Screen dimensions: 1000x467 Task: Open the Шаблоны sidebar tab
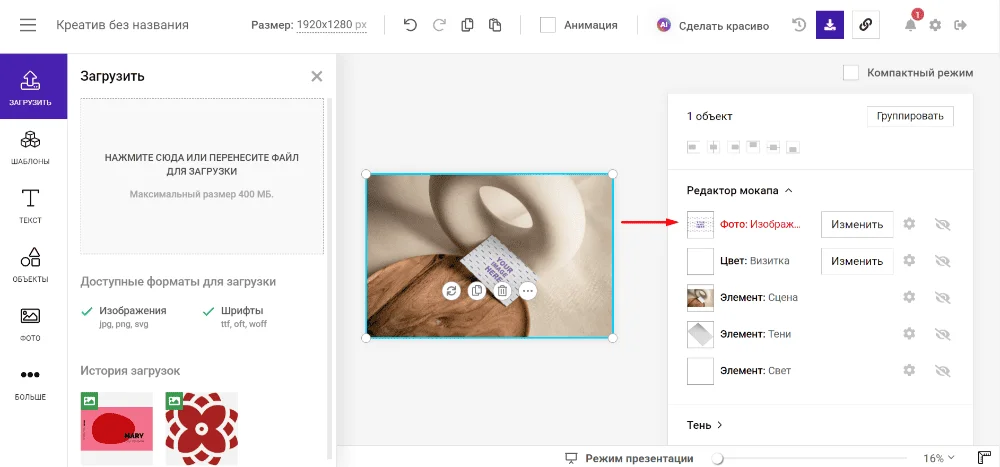click(31, 146)
